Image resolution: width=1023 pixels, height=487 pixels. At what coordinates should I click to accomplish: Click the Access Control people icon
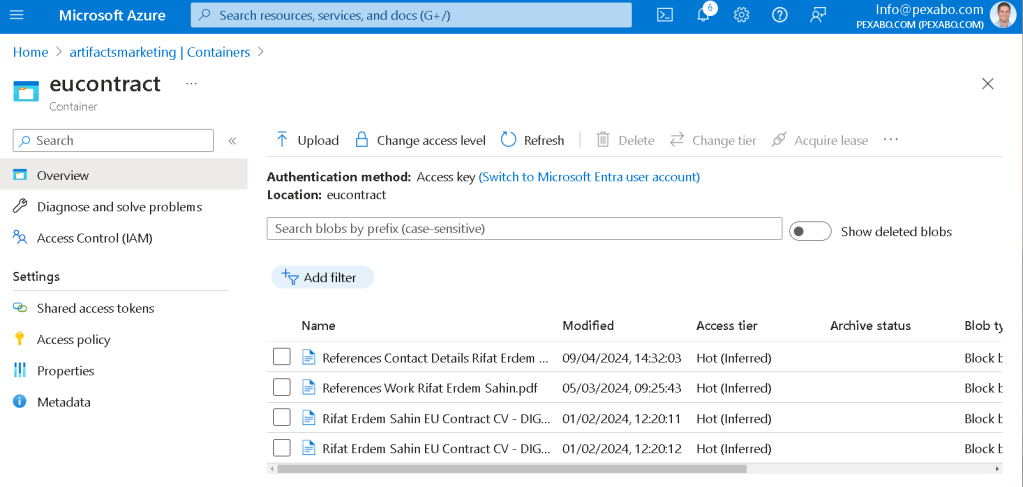(20, 238)
